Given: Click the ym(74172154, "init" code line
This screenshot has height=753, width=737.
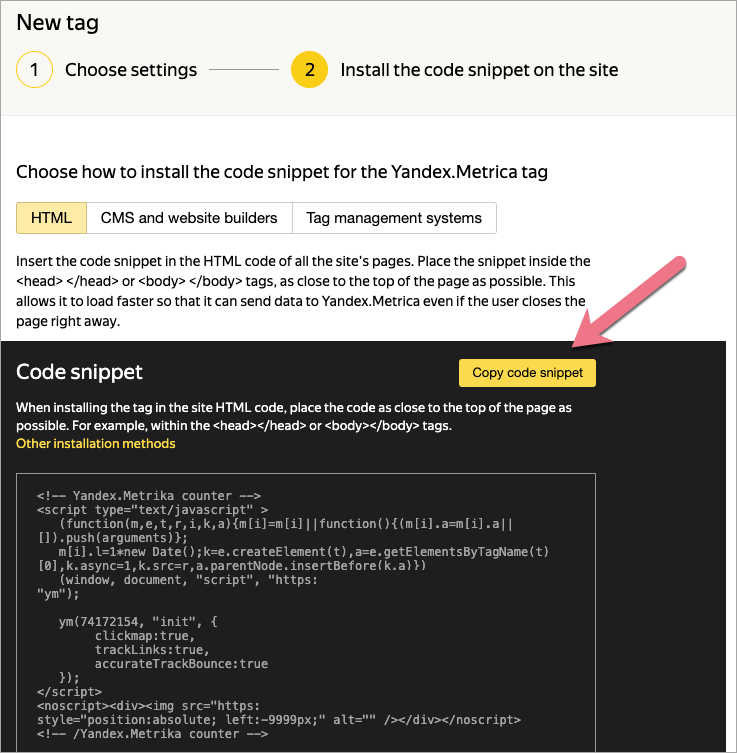Looking at the screenshot, I should click(x=138, y=621).
